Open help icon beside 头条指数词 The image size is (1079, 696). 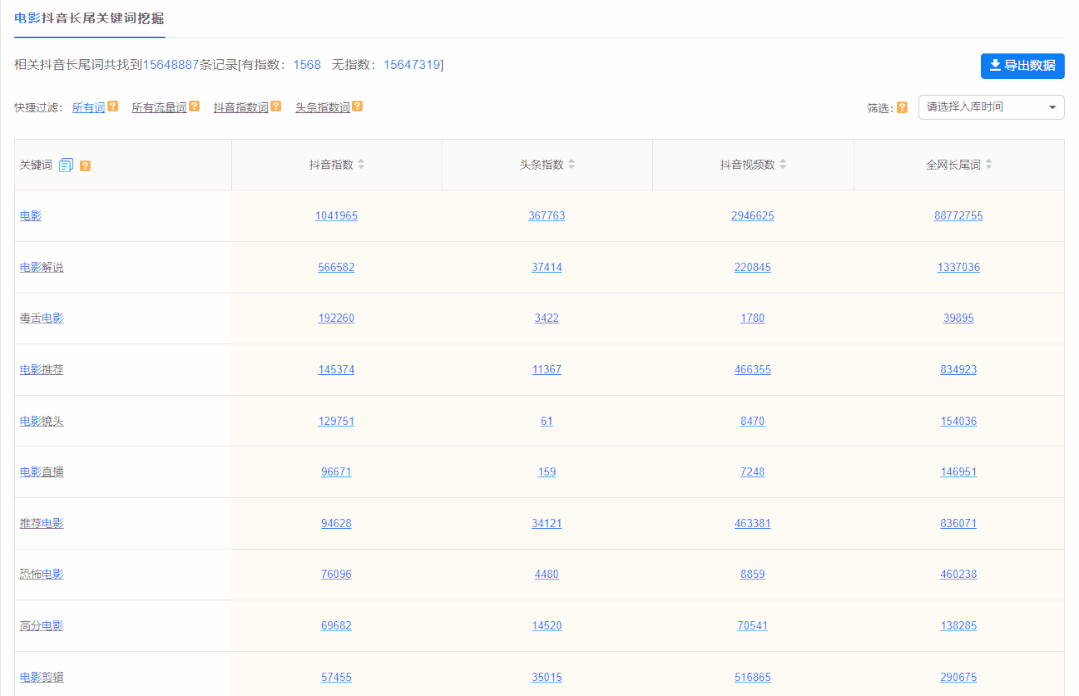click(x=358, y=106)
